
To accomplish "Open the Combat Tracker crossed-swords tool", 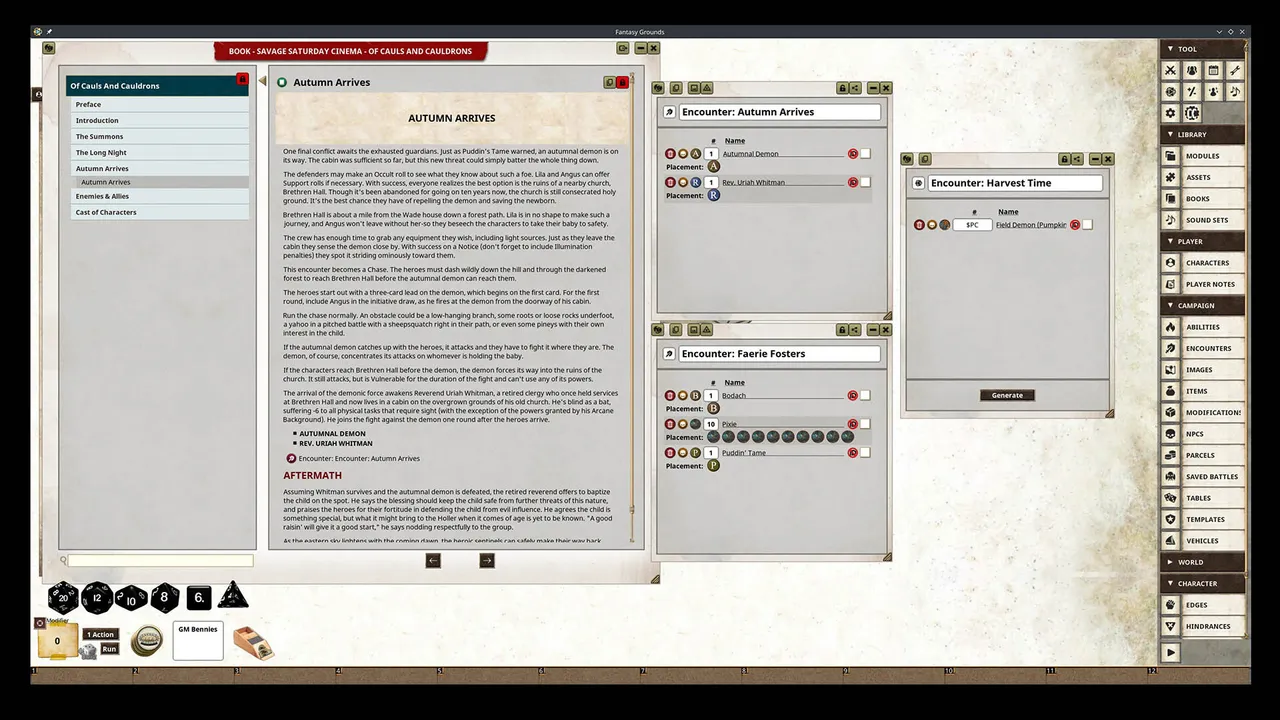I will click(1171, 70).
